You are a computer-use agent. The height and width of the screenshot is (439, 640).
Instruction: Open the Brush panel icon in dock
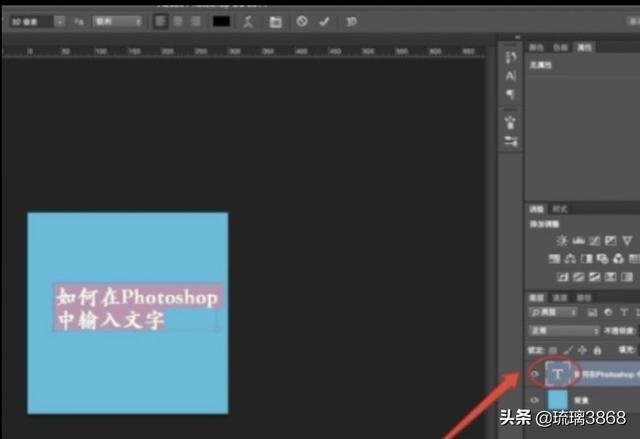pos(511,122)
